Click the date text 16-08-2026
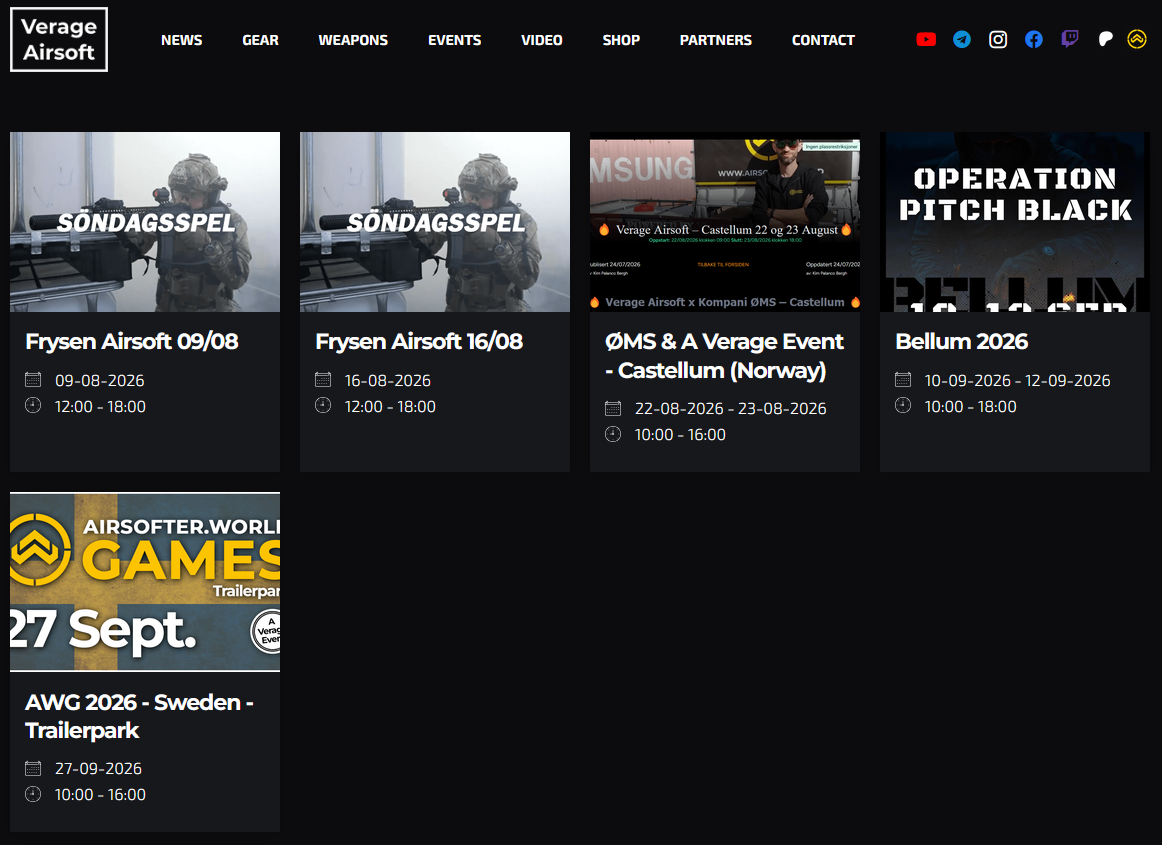This screenshot has width=1162, height=845. point(388,380)
